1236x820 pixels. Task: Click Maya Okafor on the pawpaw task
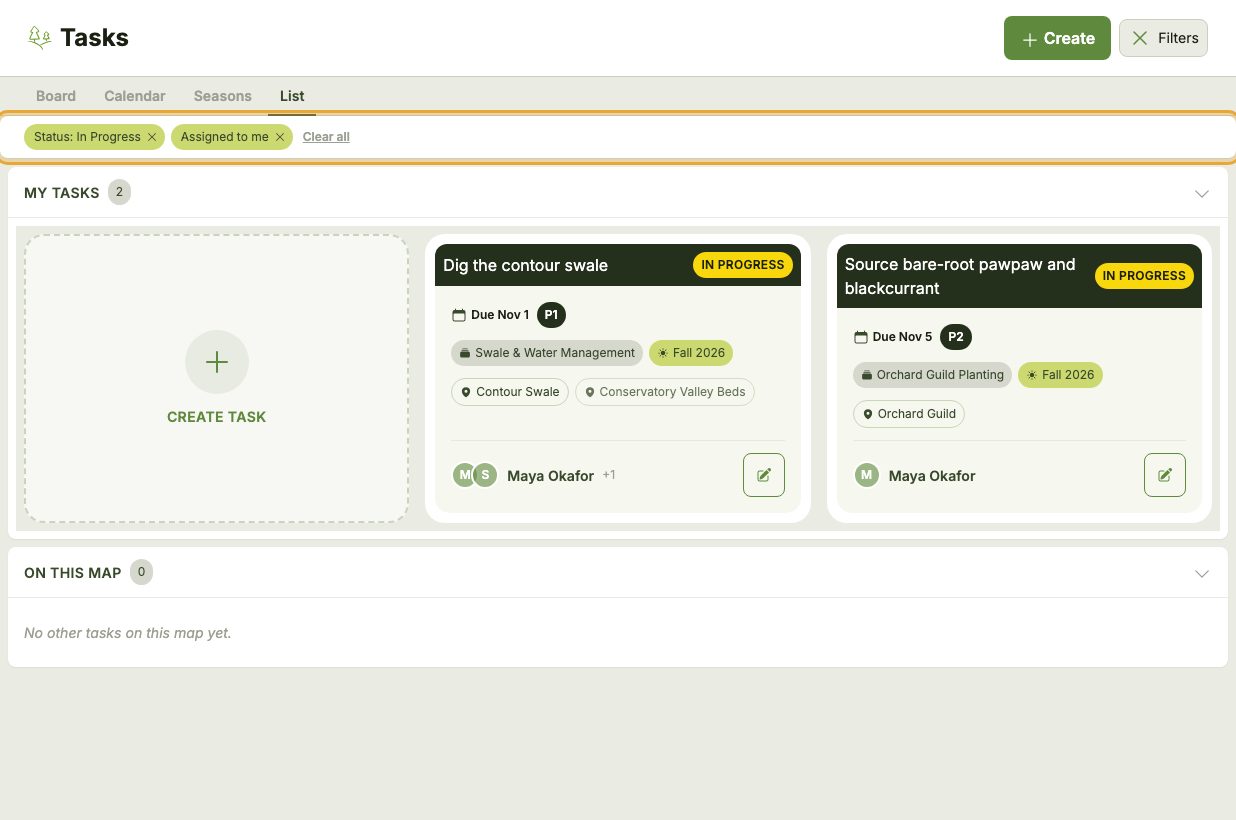click(x=932, y=476)
